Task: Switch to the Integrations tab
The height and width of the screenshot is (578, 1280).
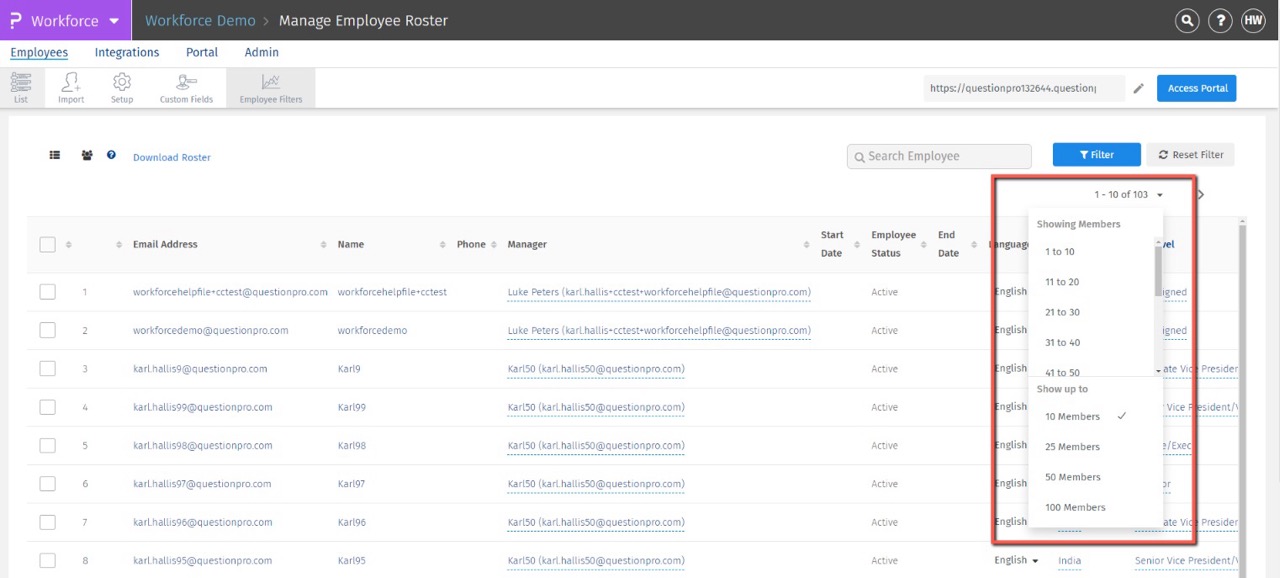Action: [x=127, y=53]
